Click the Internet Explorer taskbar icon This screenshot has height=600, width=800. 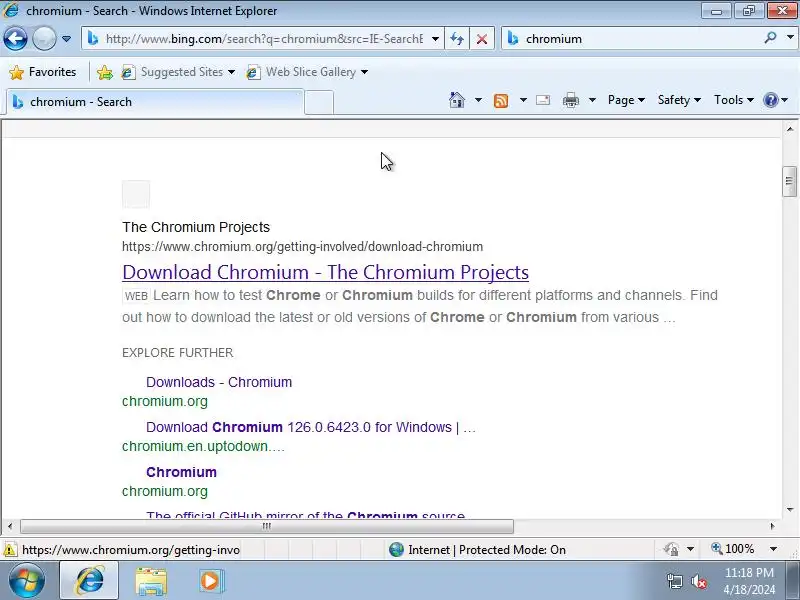(x=89, y=581)
